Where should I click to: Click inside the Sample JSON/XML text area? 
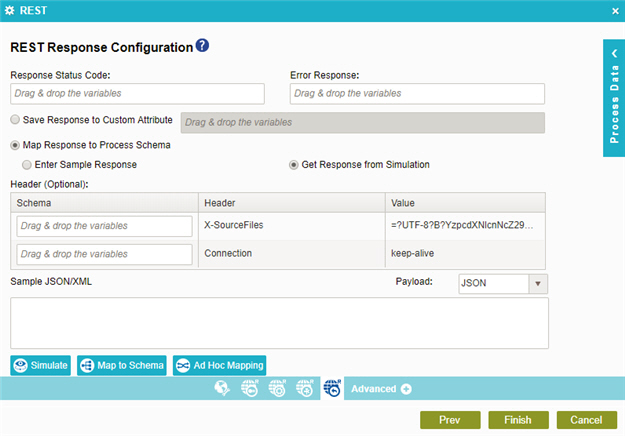tap(279, 323)
